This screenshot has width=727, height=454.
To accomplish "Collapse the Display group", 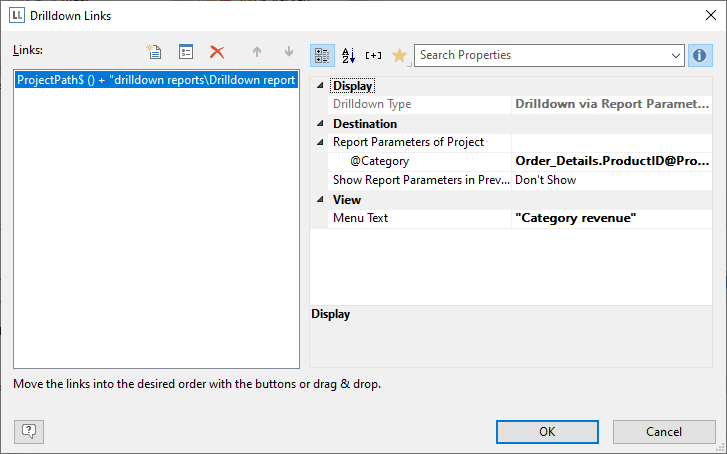I will tap(320, 86).
